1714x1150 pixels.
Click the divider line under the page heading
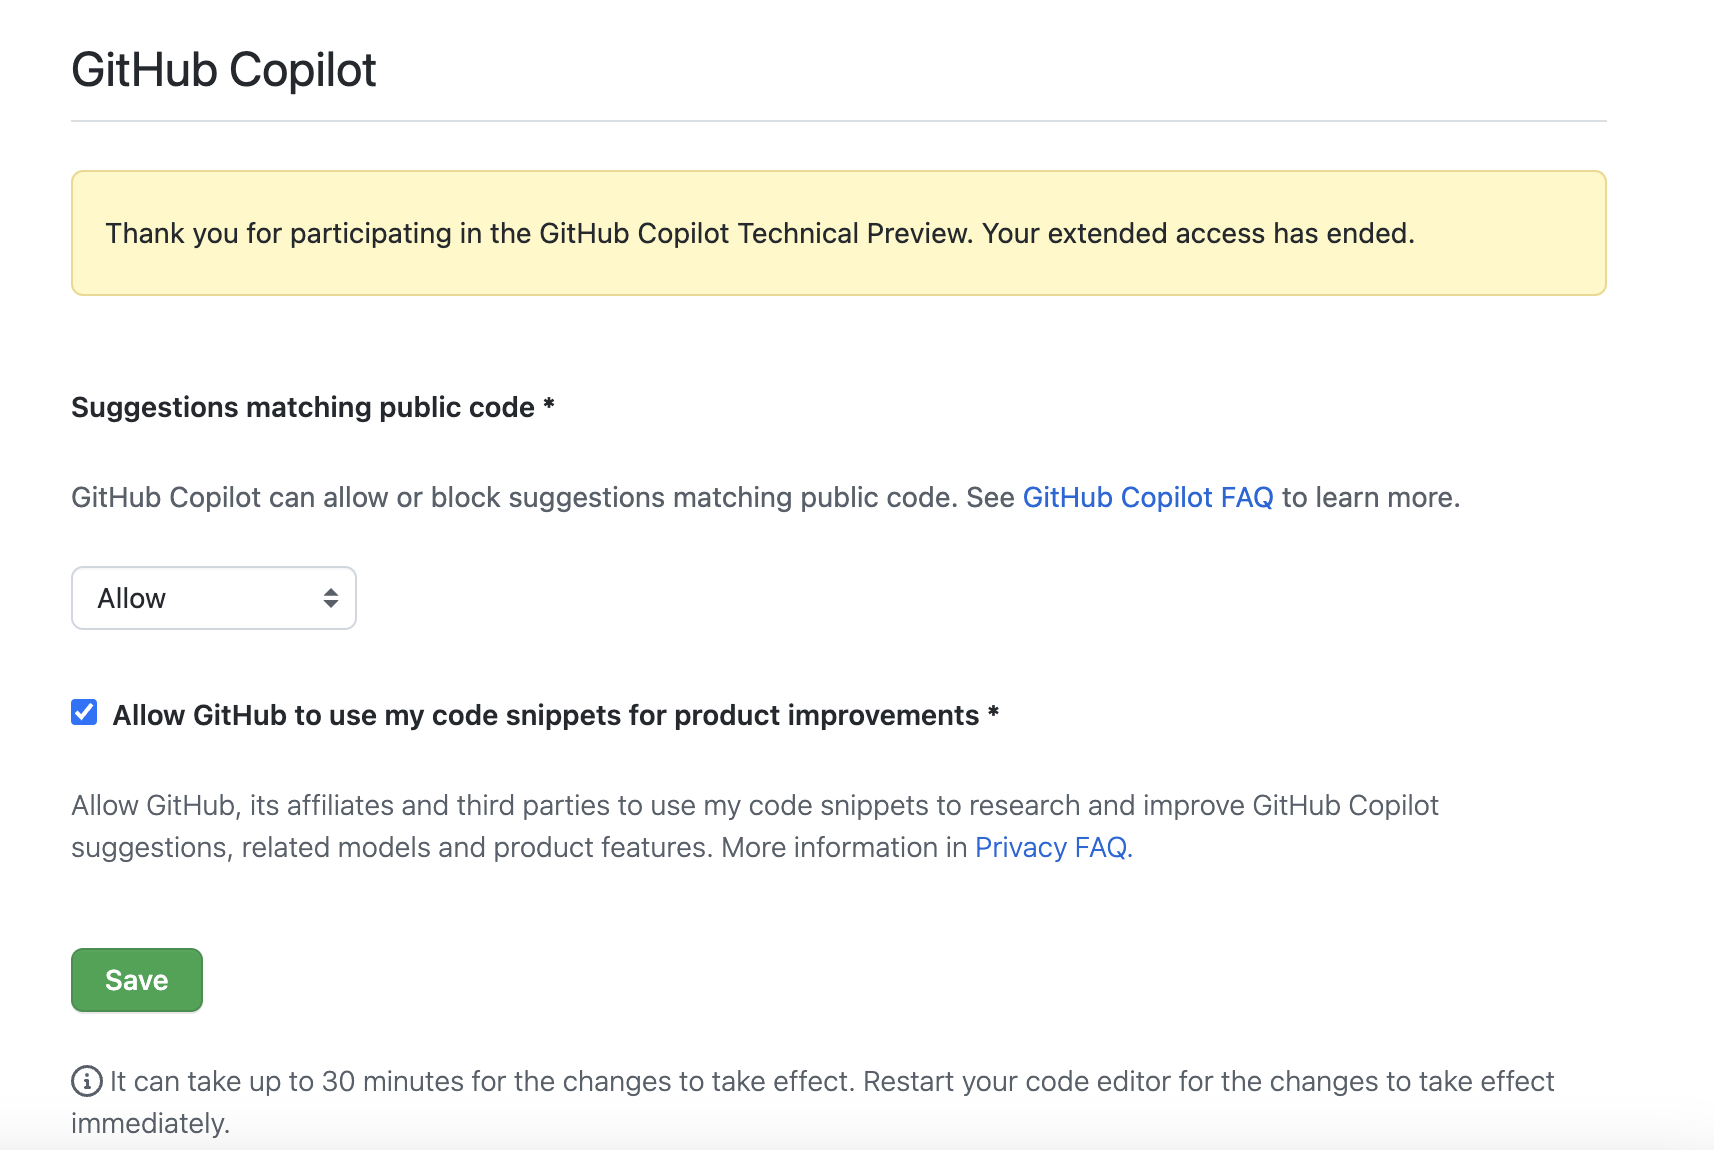coord(838,121)
